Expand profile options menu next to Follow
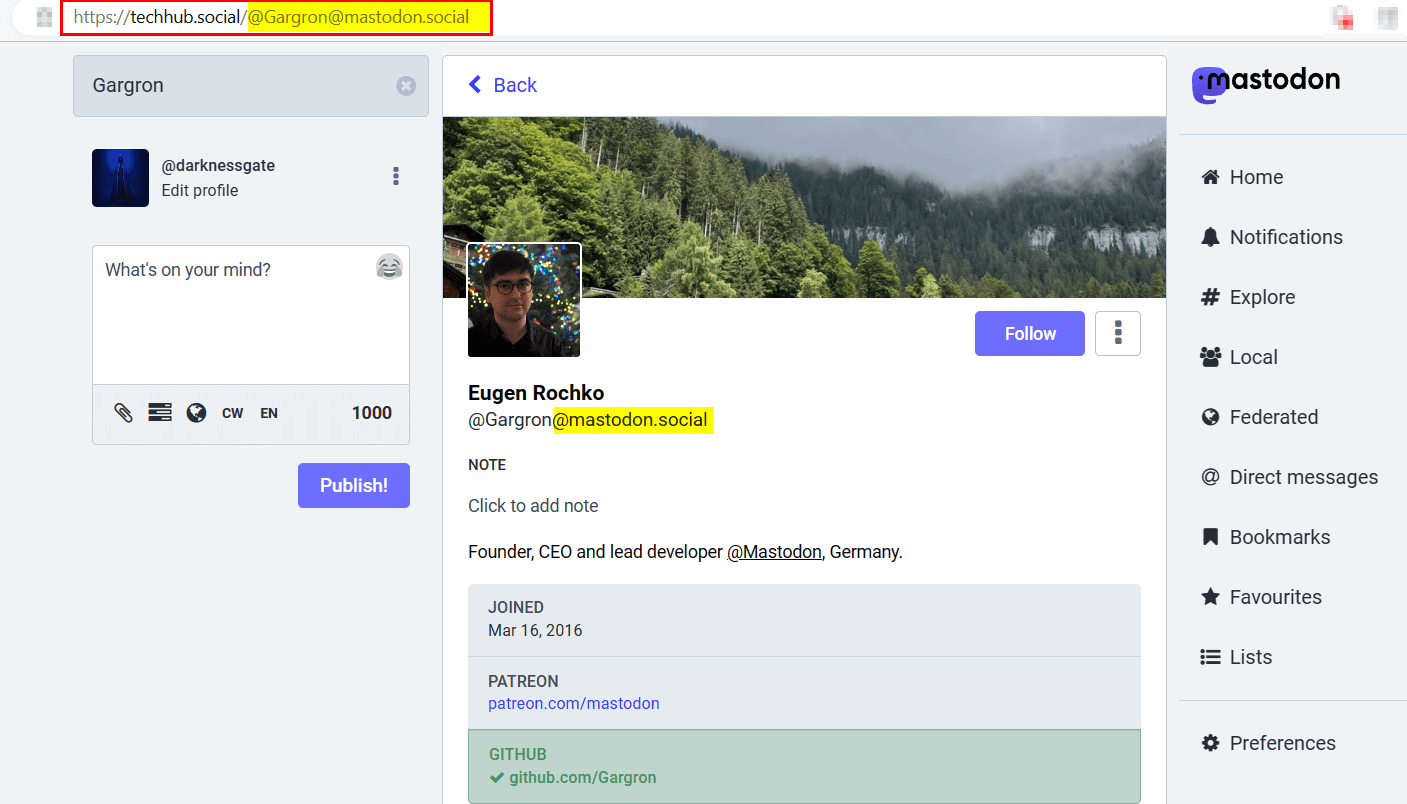The image size is (1407, 804). coord(1118,334)
